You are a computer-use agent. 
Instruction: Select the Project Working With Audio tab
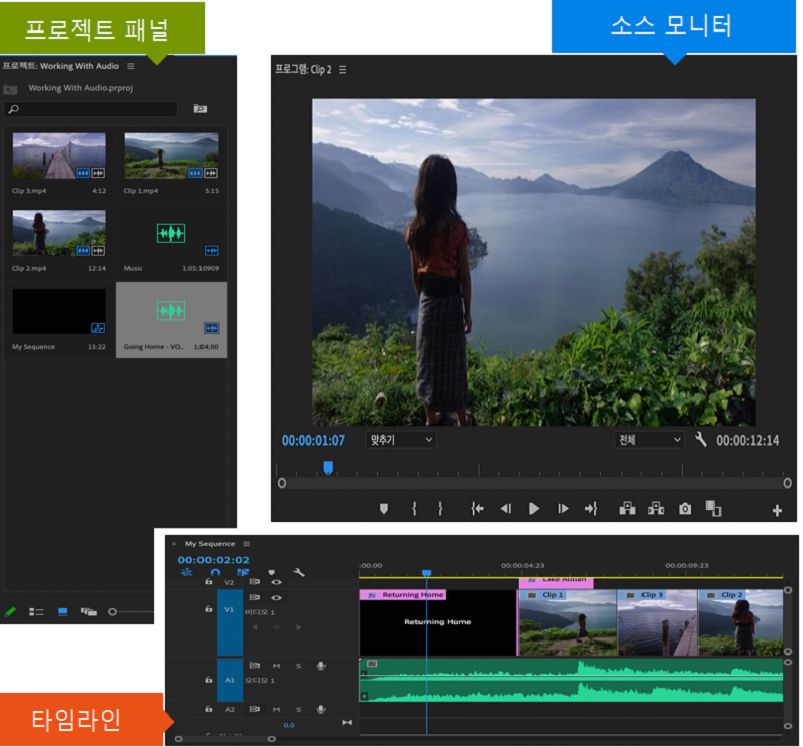coord(60,66)
